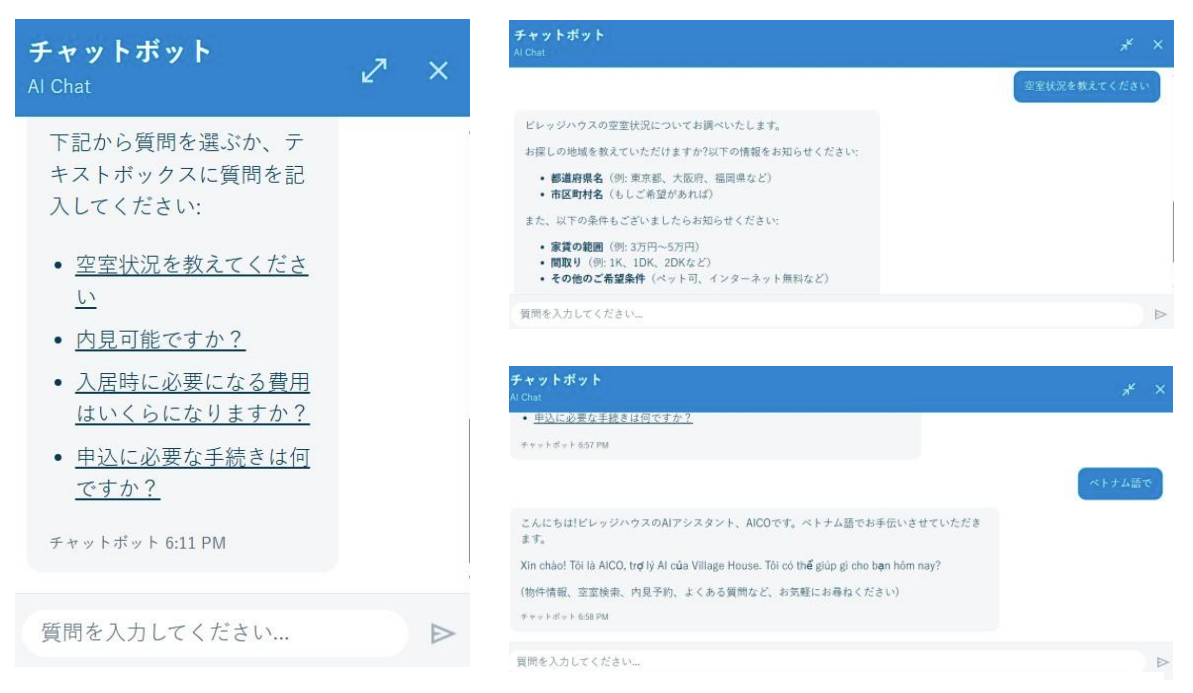
Task: Focus the top-right chat input field
Action: 827,313
